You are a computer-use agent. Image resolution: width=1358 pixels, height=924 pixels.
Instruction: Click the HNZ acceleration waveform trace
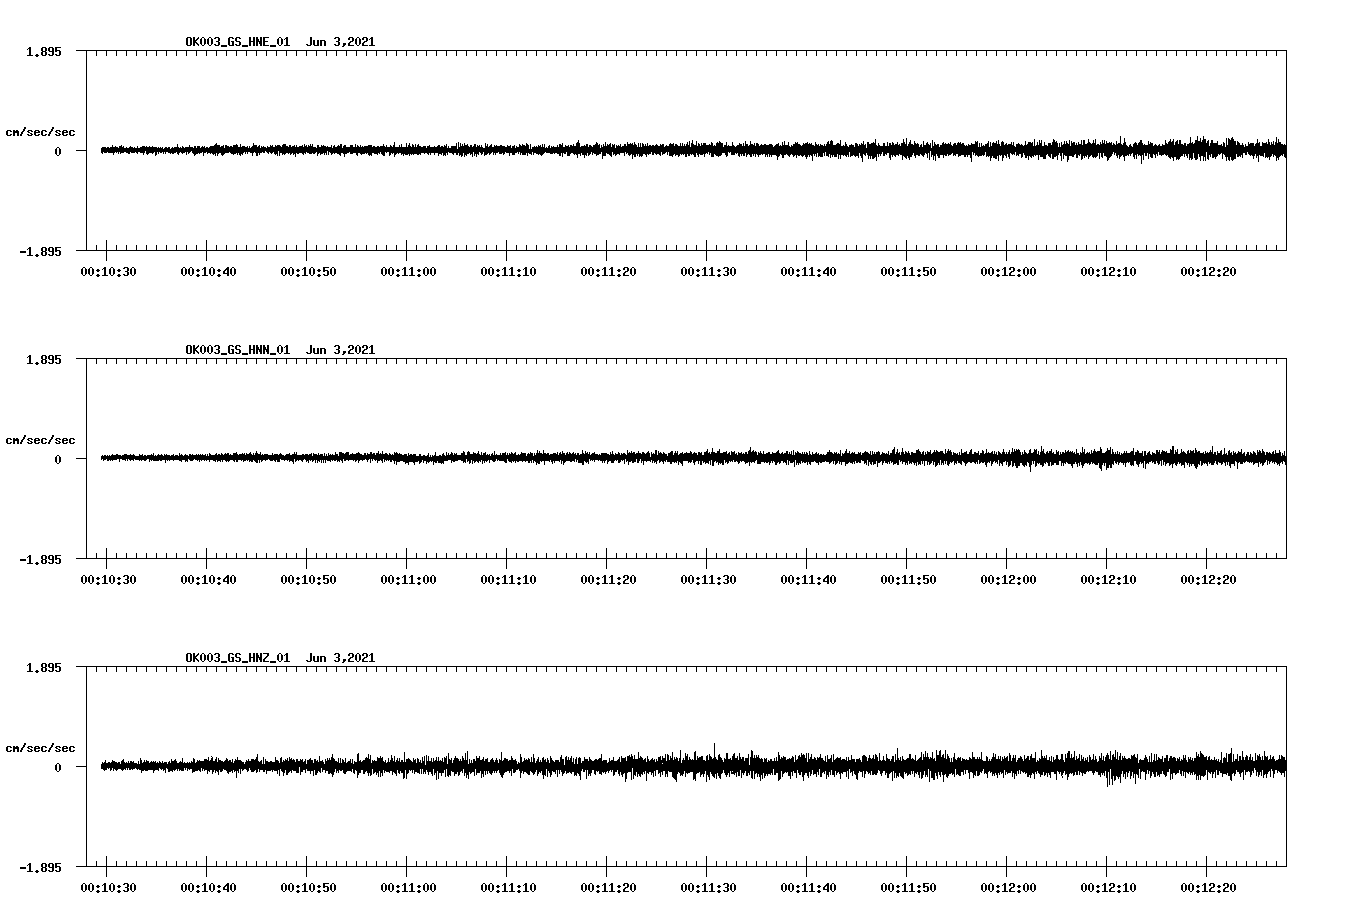point(693,766)
